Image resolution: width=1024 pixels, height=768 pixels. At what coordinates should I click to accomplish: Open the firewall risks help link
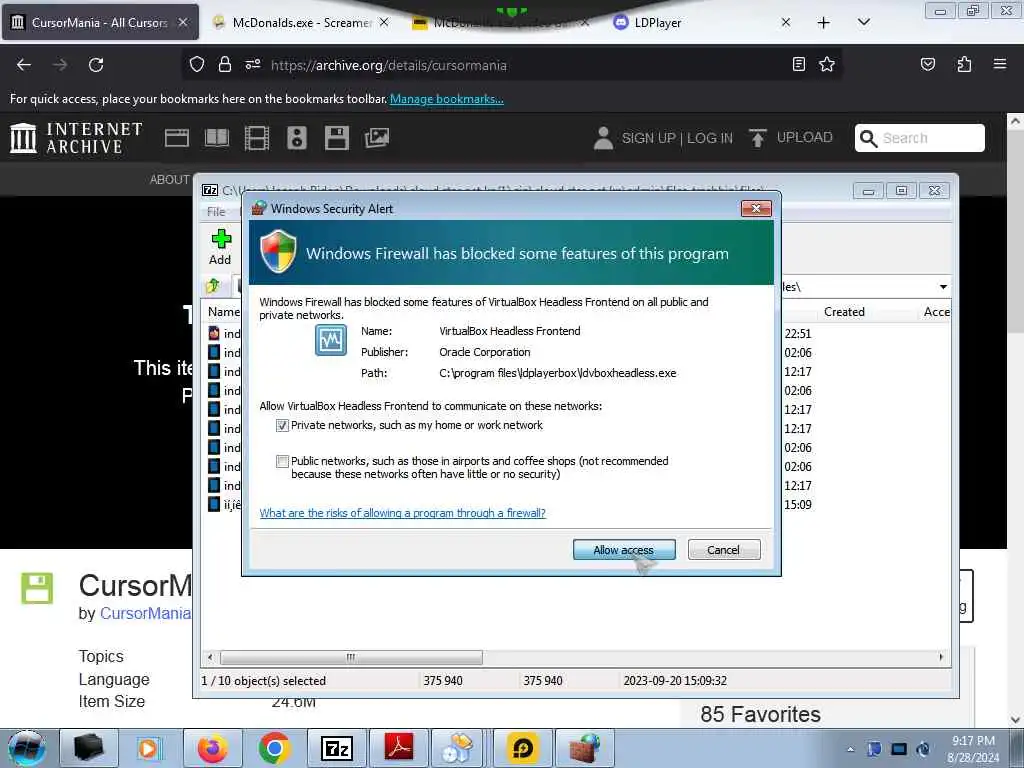coord(402,513)
